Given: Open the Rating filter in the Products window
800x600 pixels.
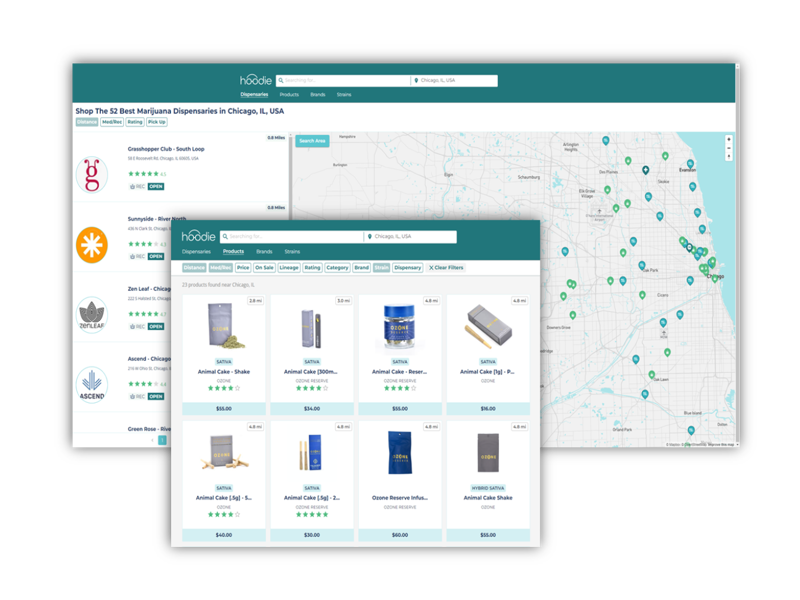Looking at the screenshot, I should pos(312,267).
